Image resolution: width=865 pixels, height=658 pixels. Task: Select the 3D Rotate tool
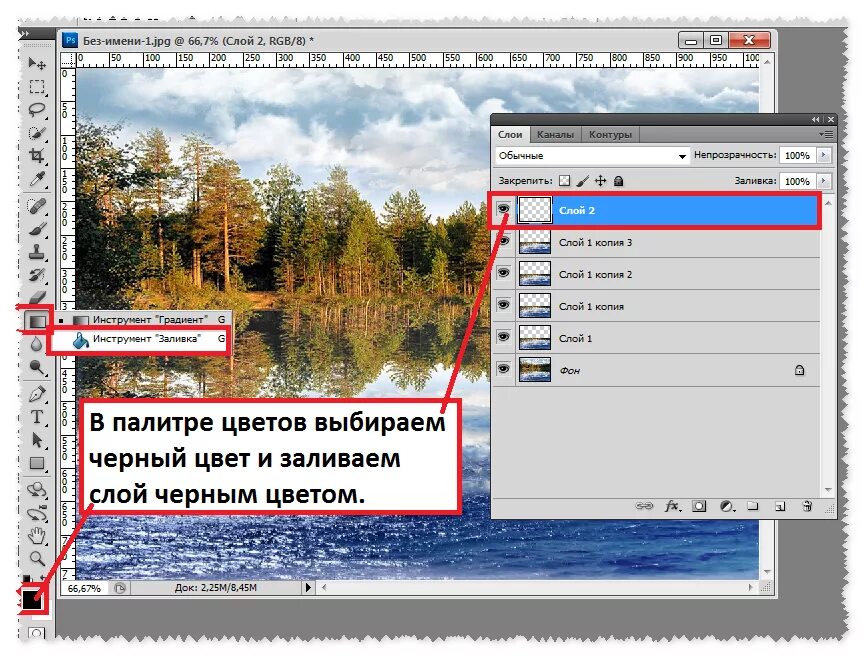[37, 490]
